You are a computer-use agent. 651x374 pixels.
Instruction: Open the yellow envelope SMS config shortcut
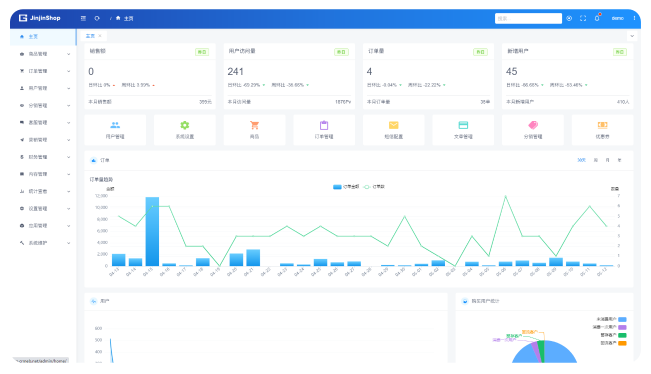(x=394, y=130)
